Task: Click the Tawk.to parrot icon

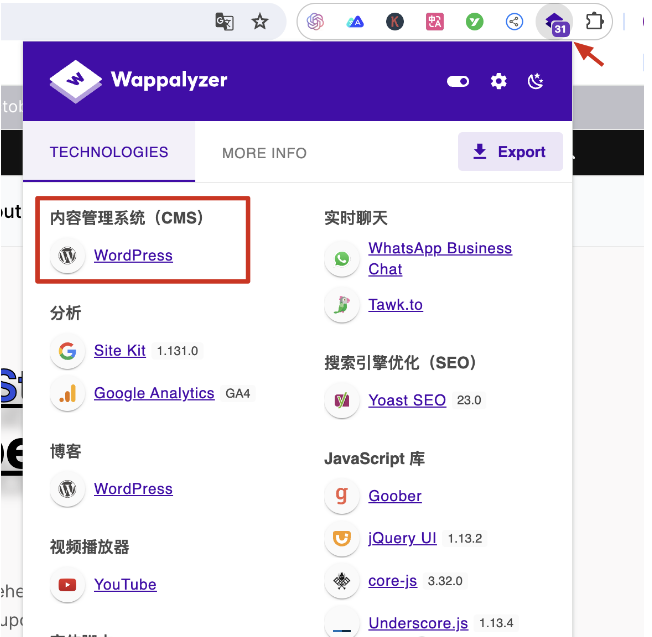Action: coord(342,305)
